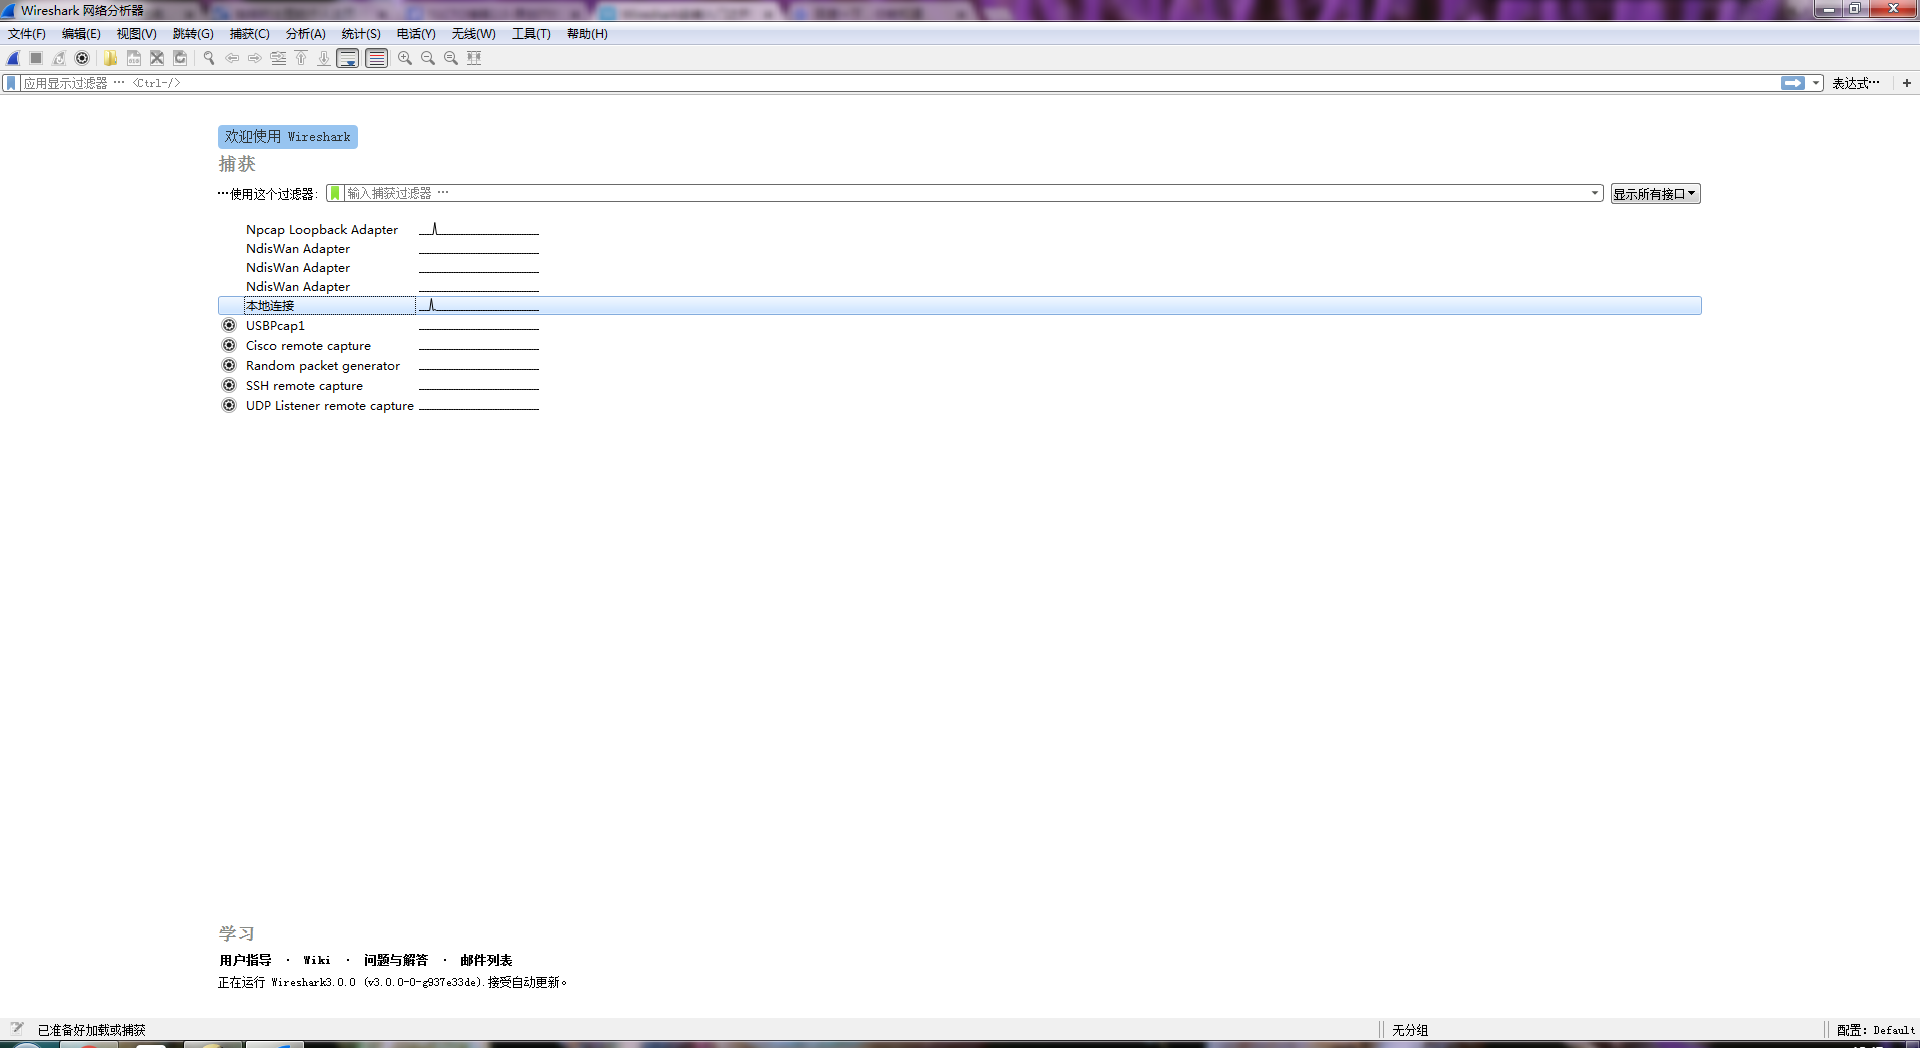Screen dimensions: 1920x1048
Task: Expand display filter history dropdown arrow
Action: [1816, 83]
